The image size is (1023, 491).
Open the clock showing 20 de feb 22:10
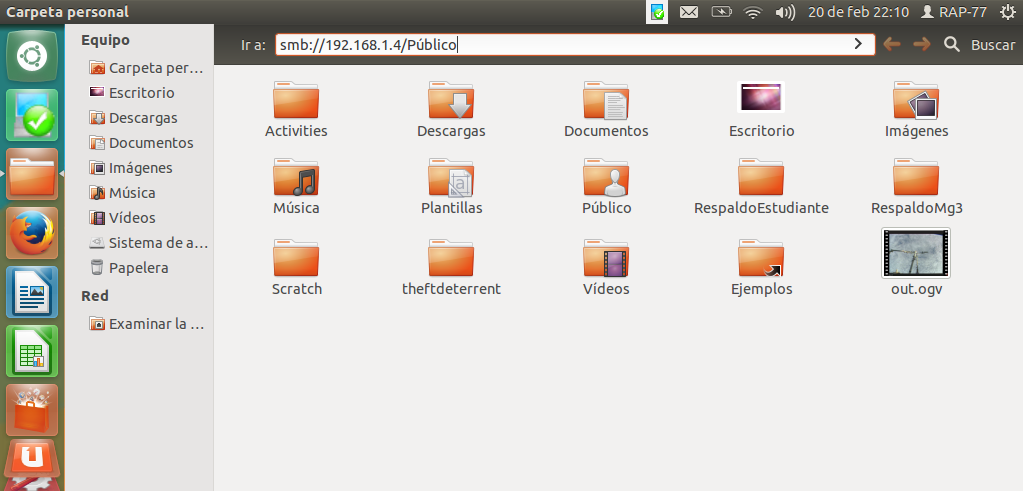pos(858,12)
